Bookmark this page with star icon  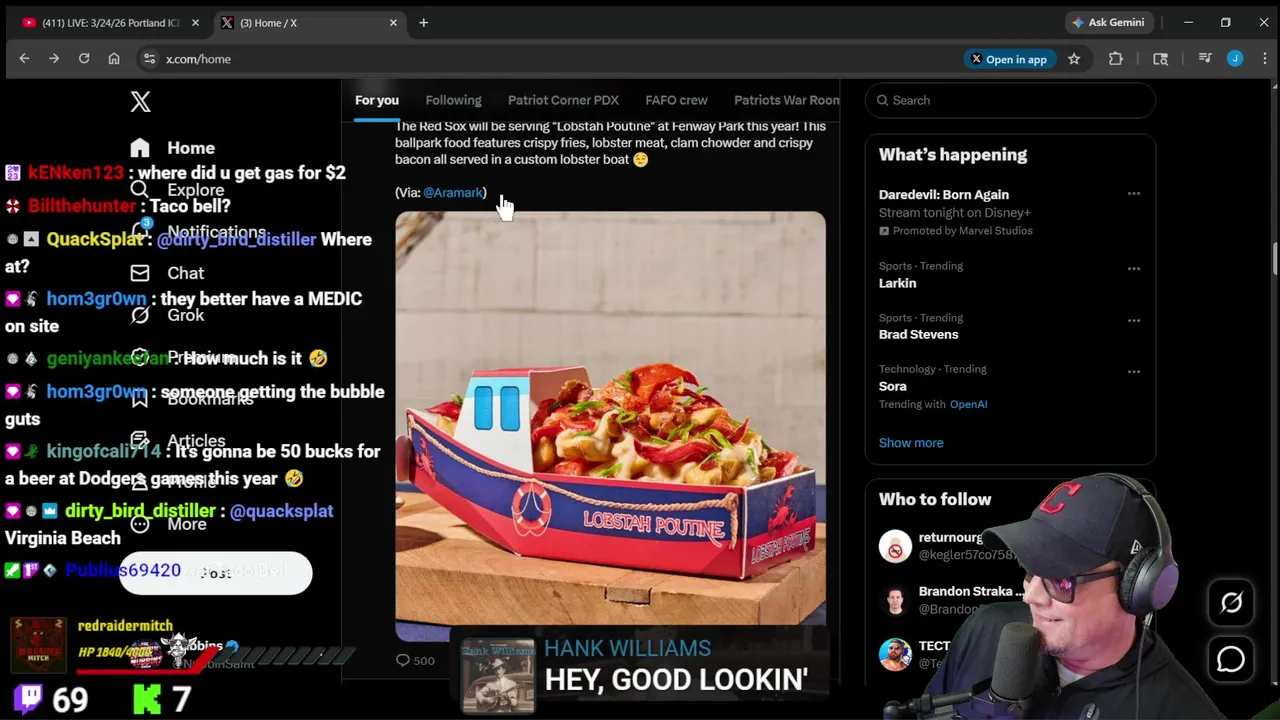[1074, 59]
